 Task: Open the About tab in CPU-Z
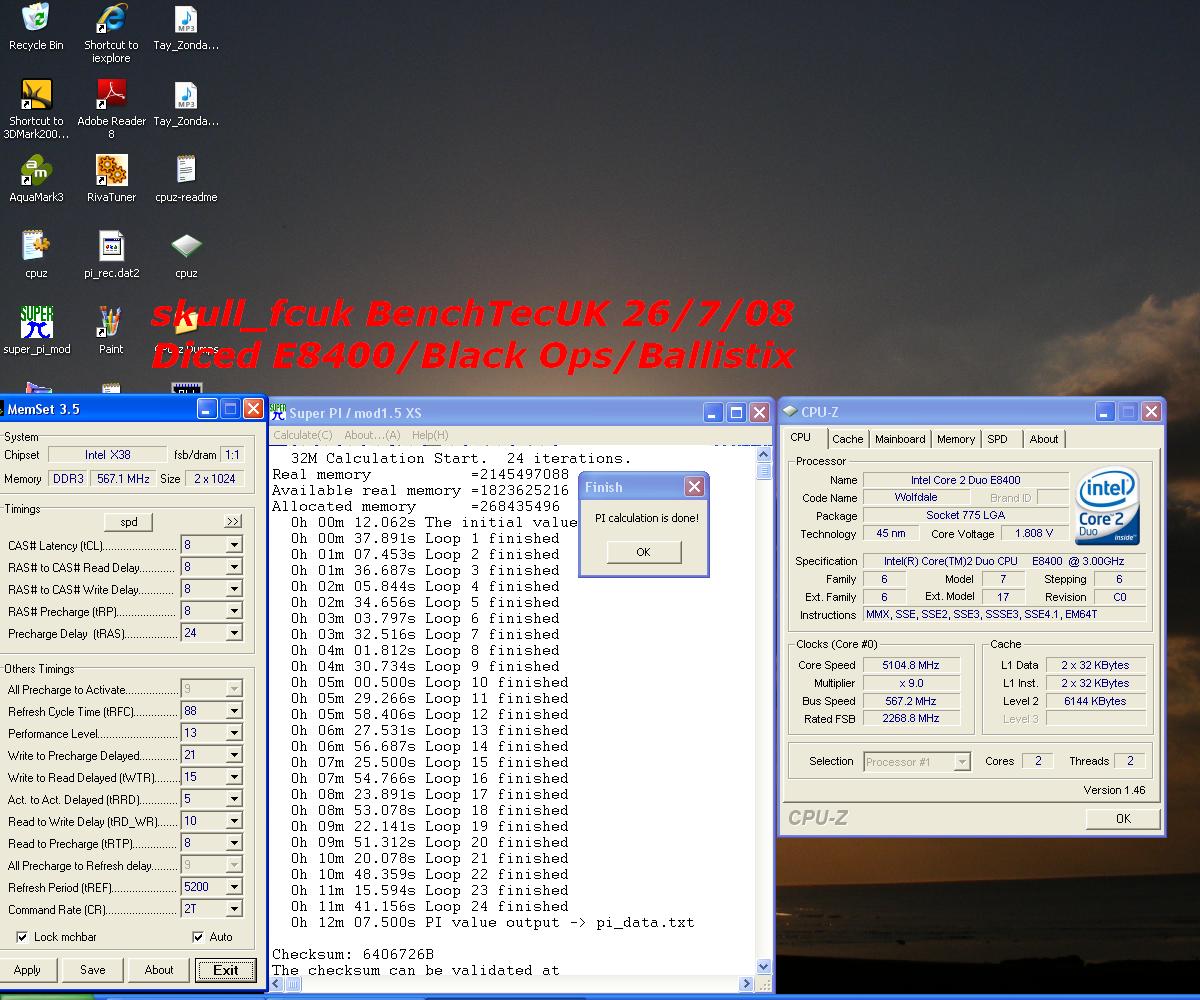click(1044, 439)
